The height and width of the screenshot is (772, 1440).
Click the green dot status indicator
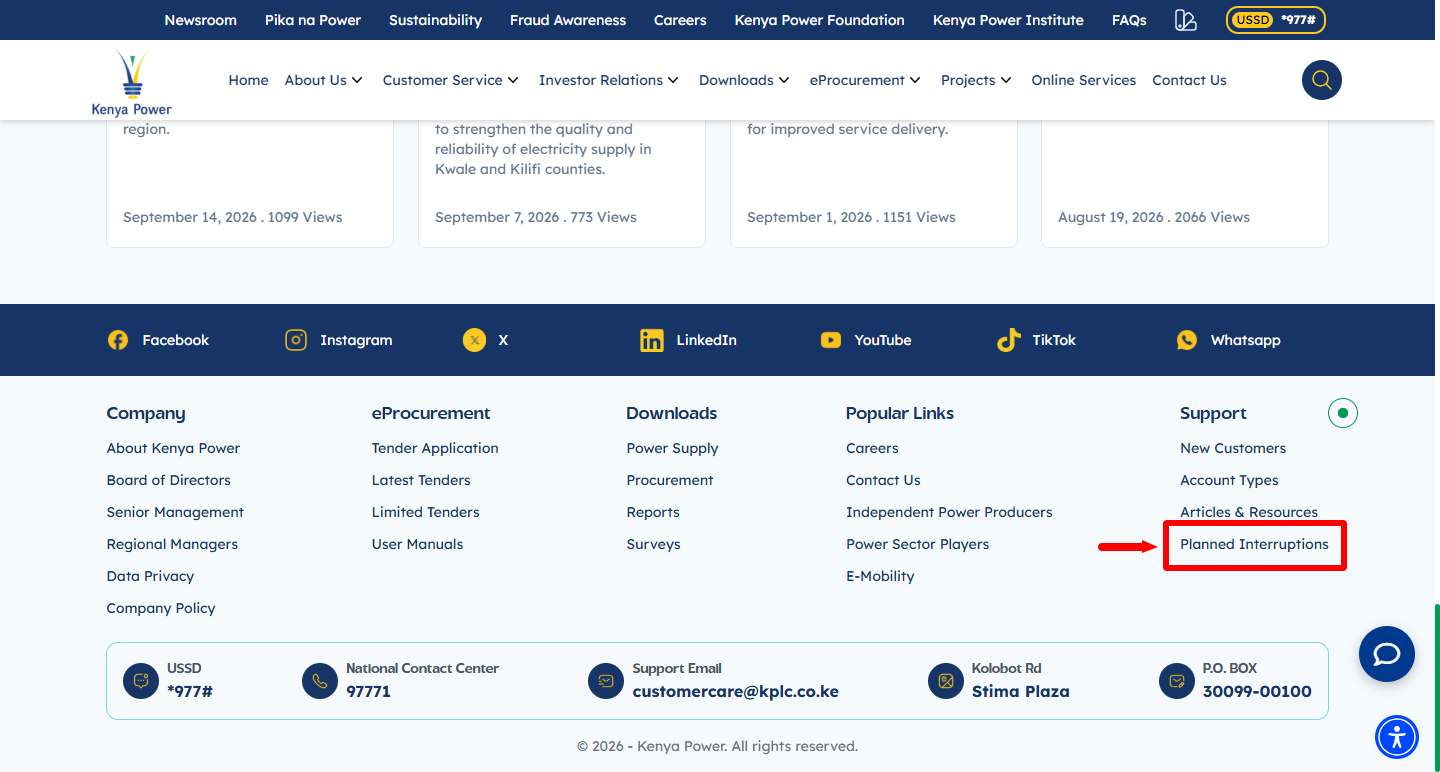(x=1343, y=412)
